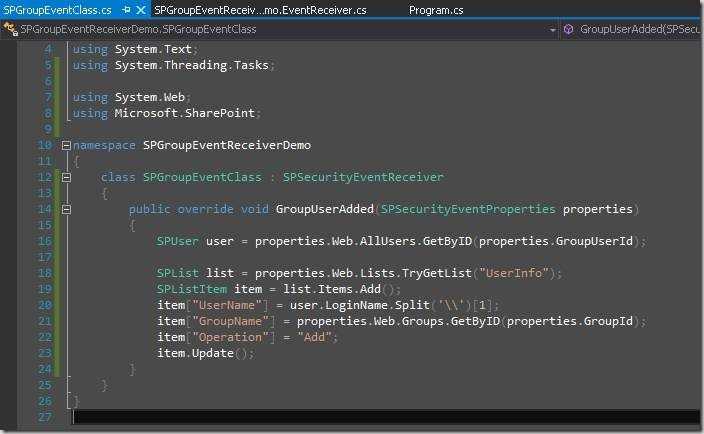
Task: Click the method cube icon beside GroupUserAdded
Action: tap(568, 30)
